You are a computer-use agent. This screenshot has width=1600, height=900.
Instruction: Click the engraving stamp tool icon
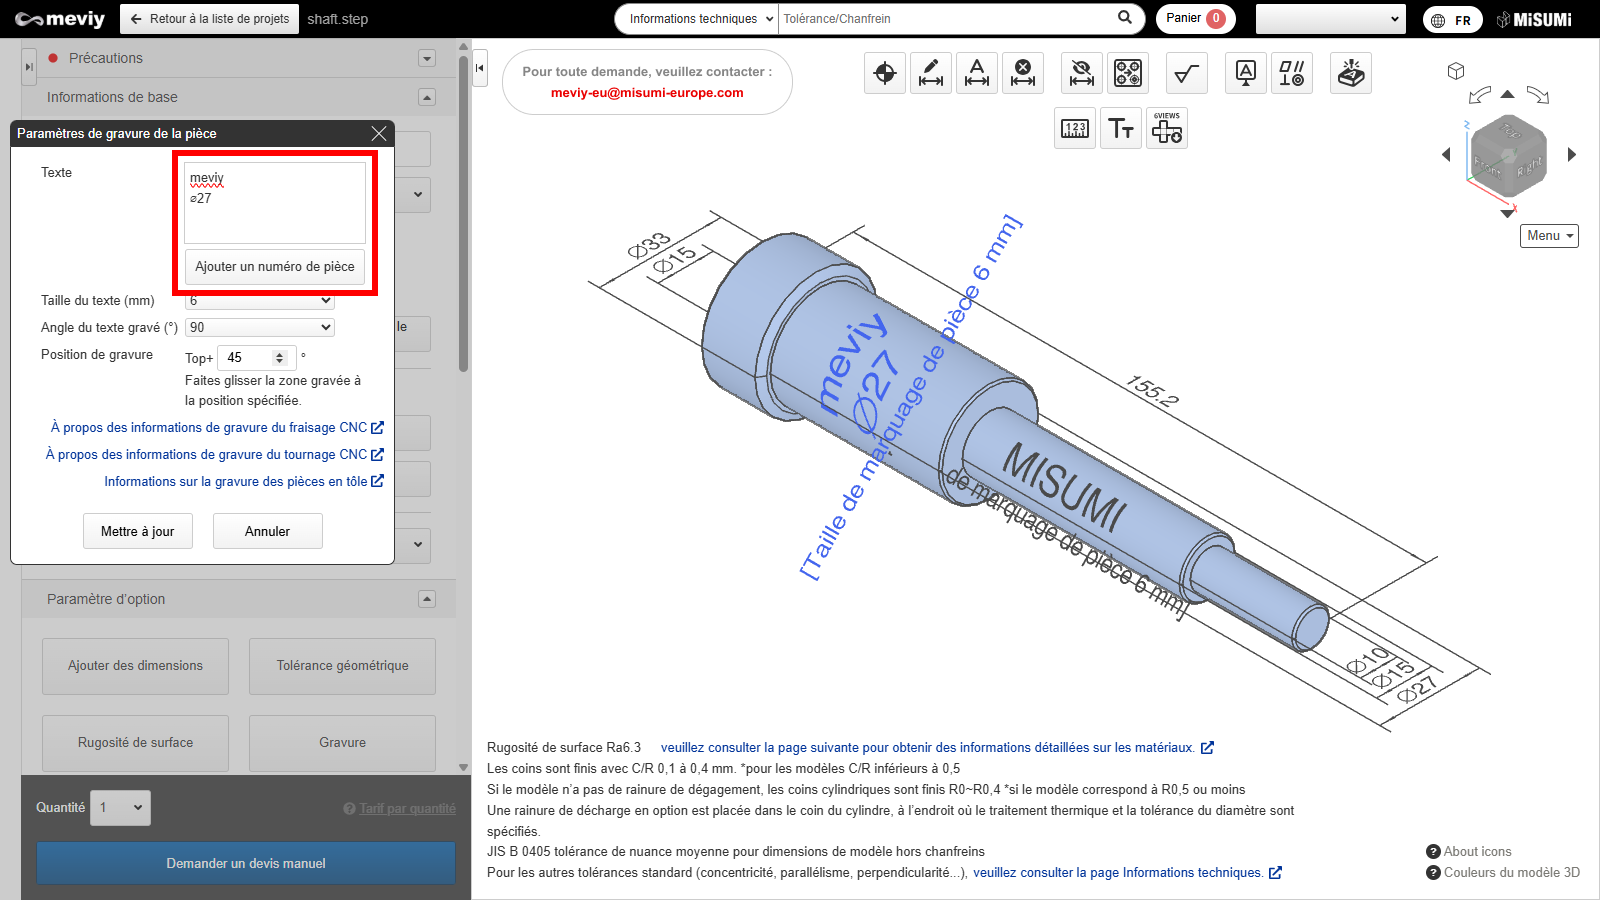click(x=1351, y=73)
